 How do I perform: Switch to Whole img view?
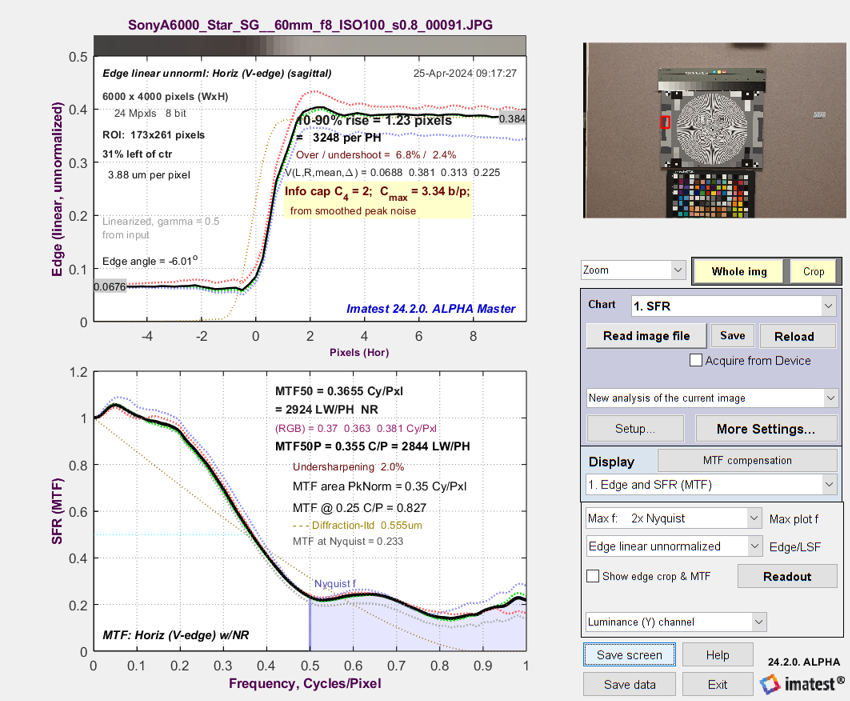point(739,272)
